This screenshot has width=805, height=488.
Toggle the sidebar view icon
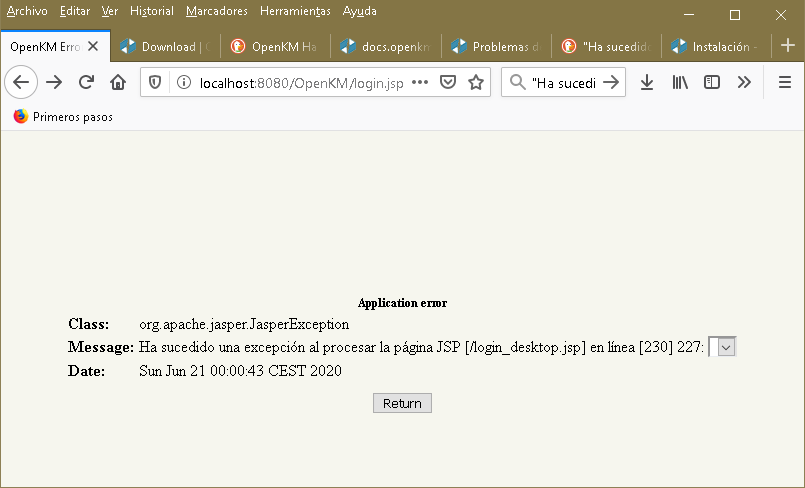712,82
